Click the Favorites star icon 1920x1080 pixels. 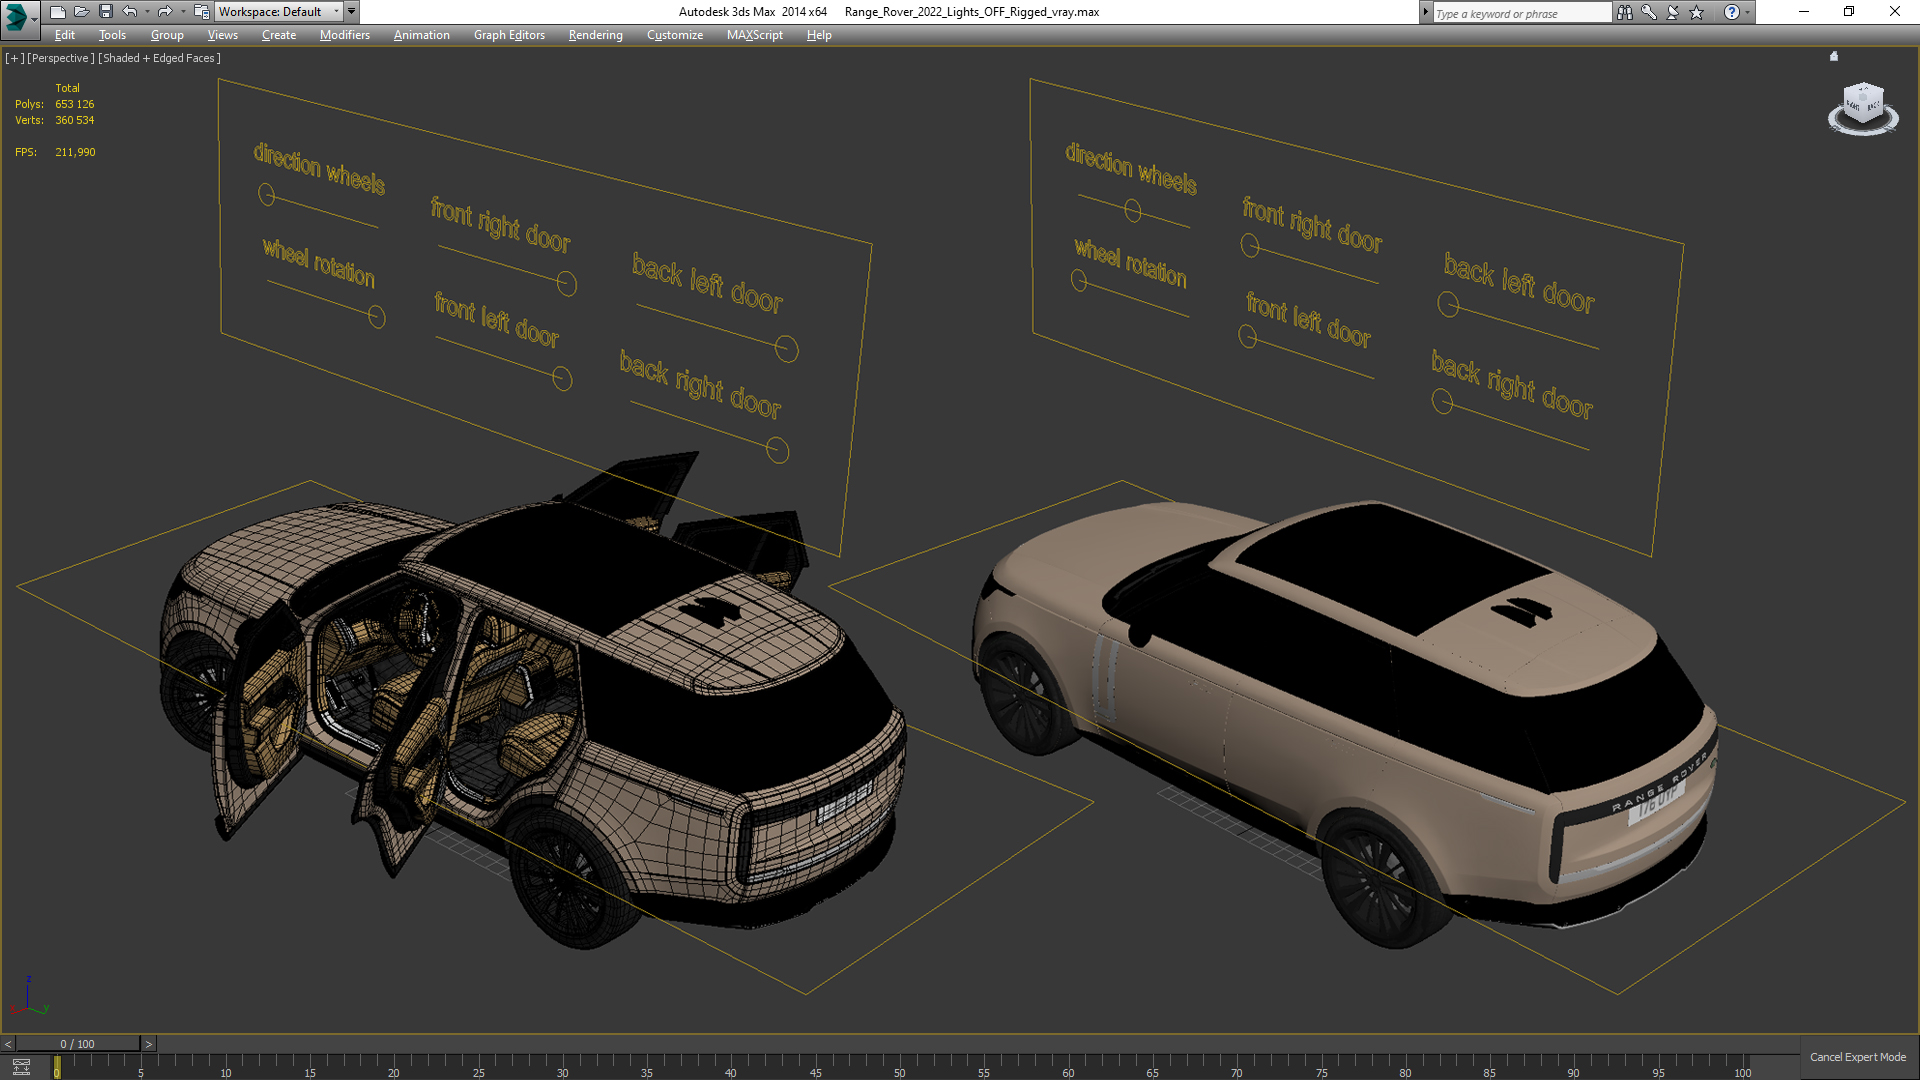(1697, 12)
